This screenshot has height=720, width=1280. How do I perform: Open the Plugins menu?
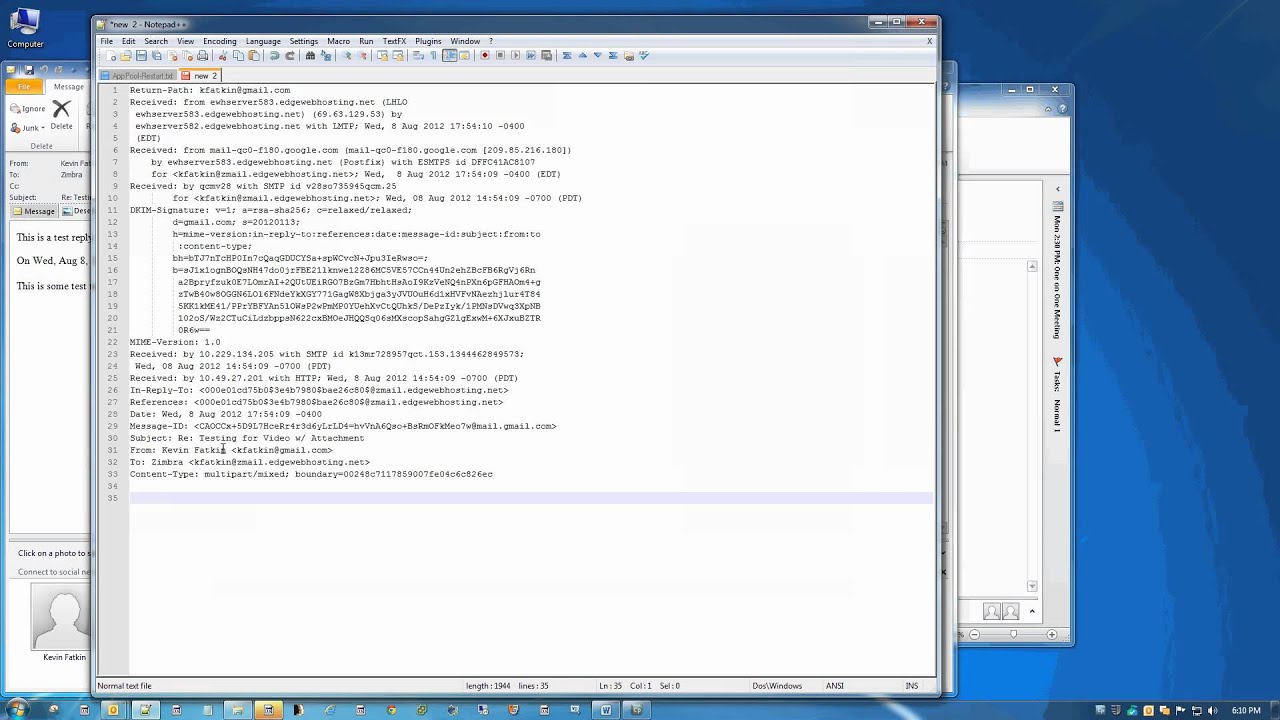coord(428,41)
